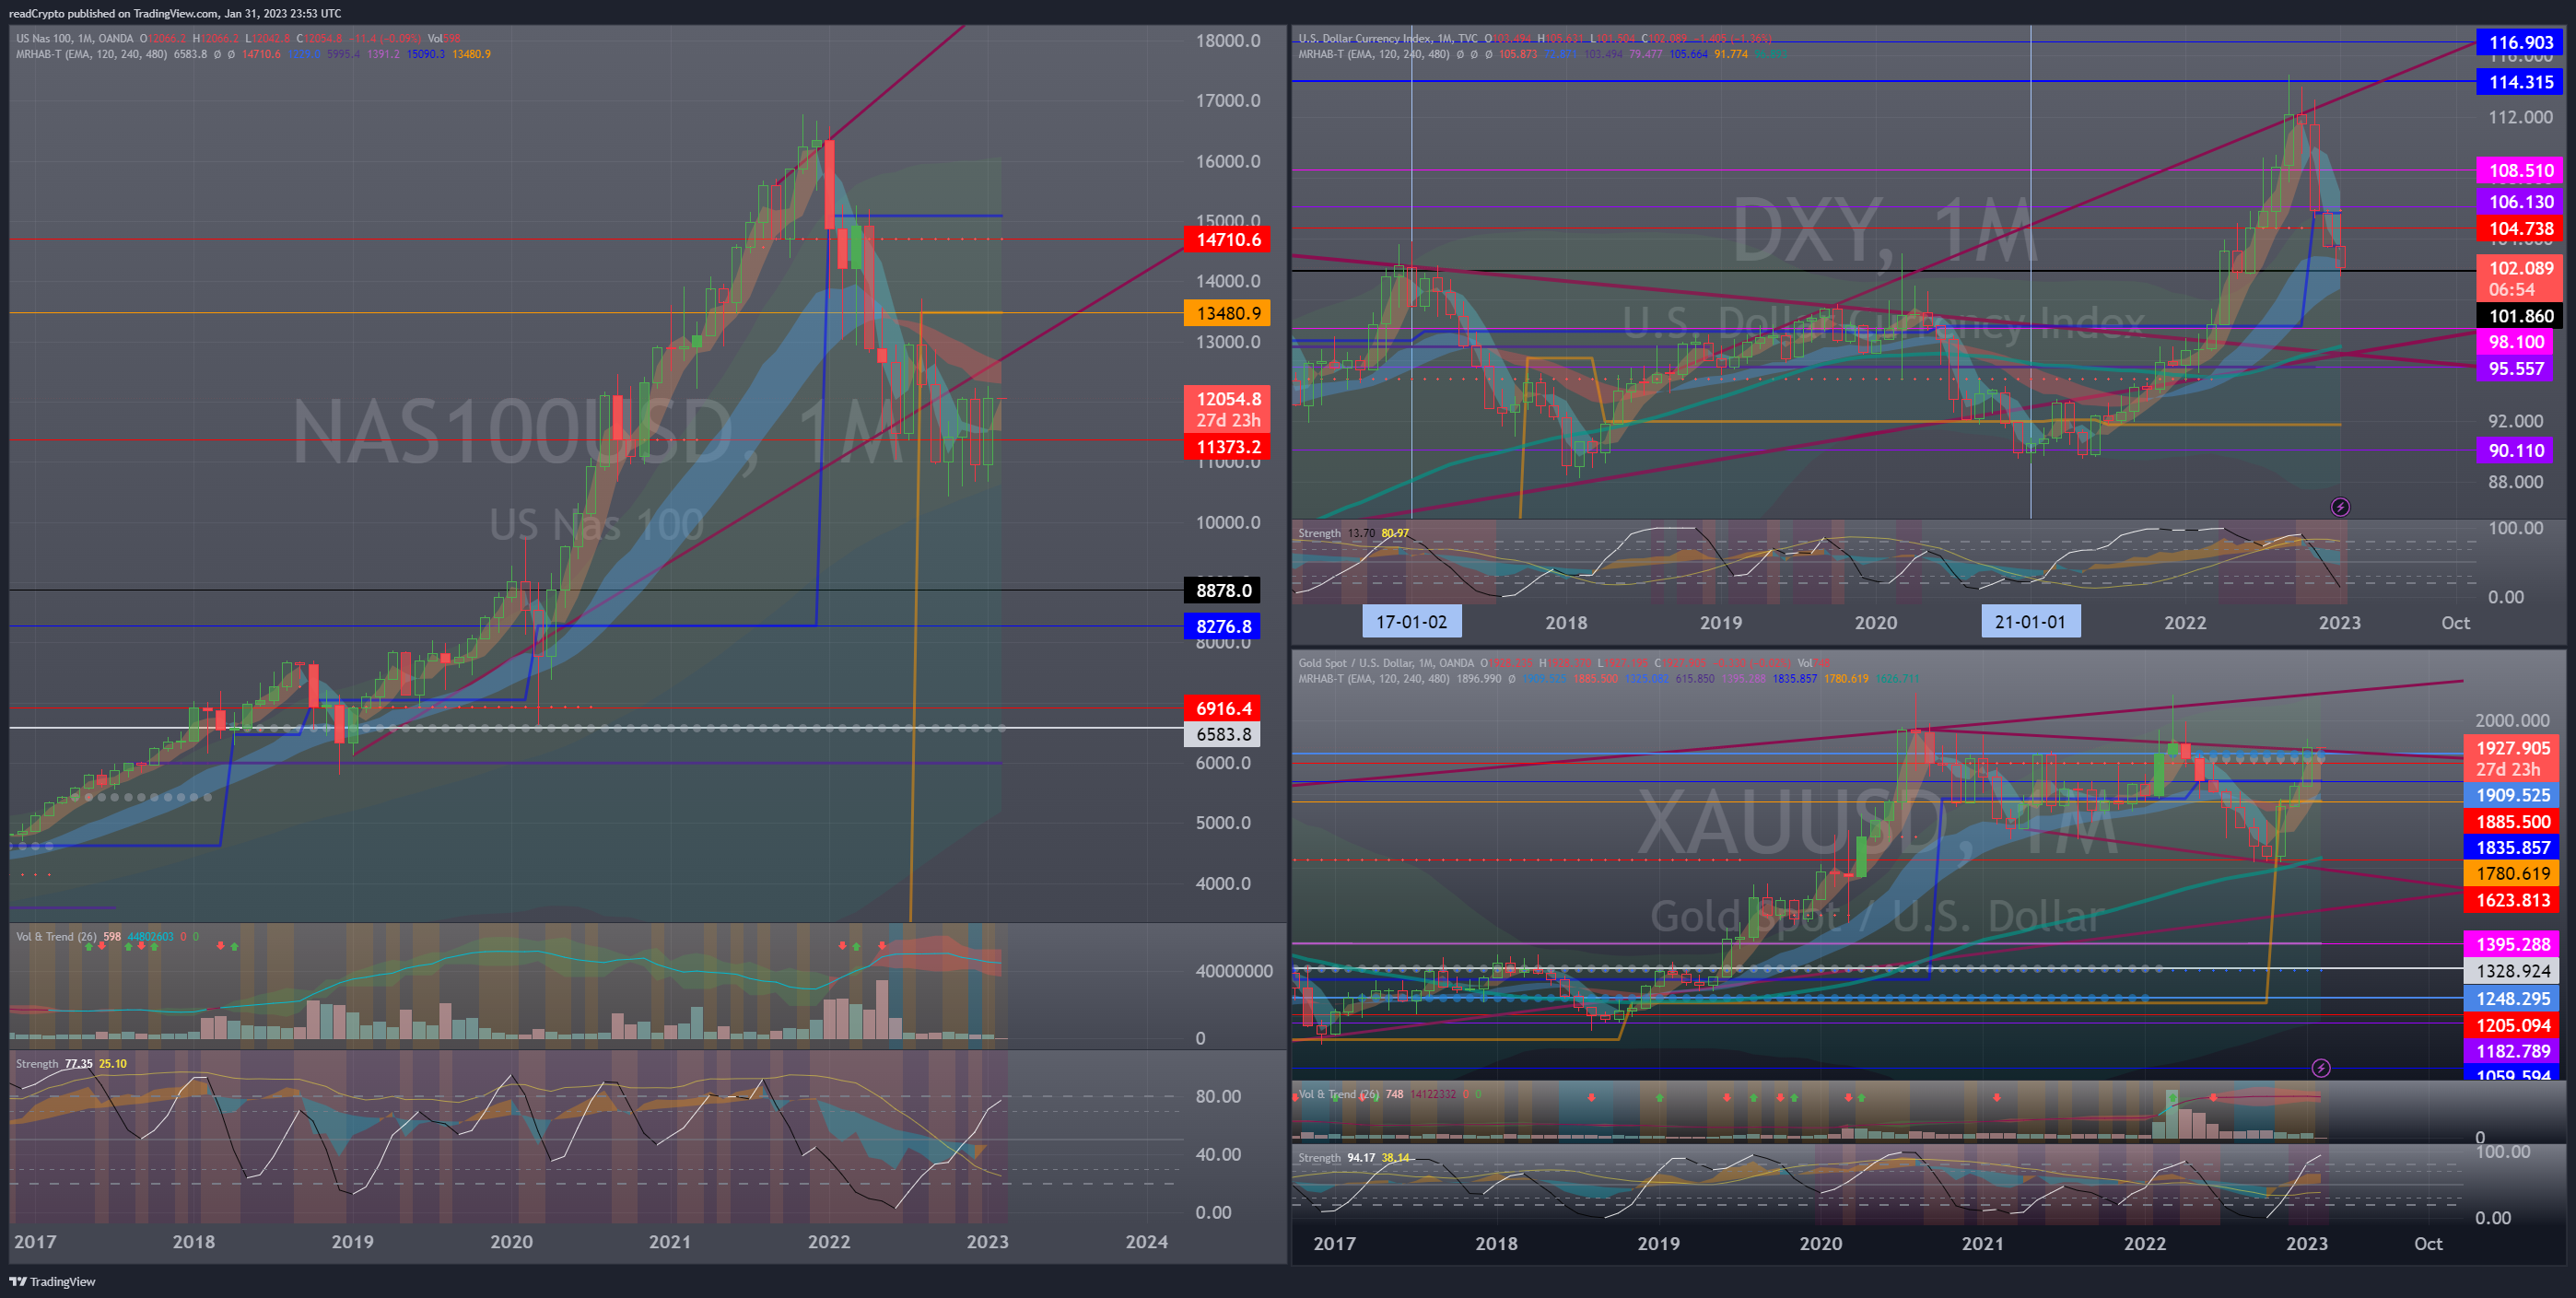Click the light-blue 1248.295 level label

point(2511,999)
